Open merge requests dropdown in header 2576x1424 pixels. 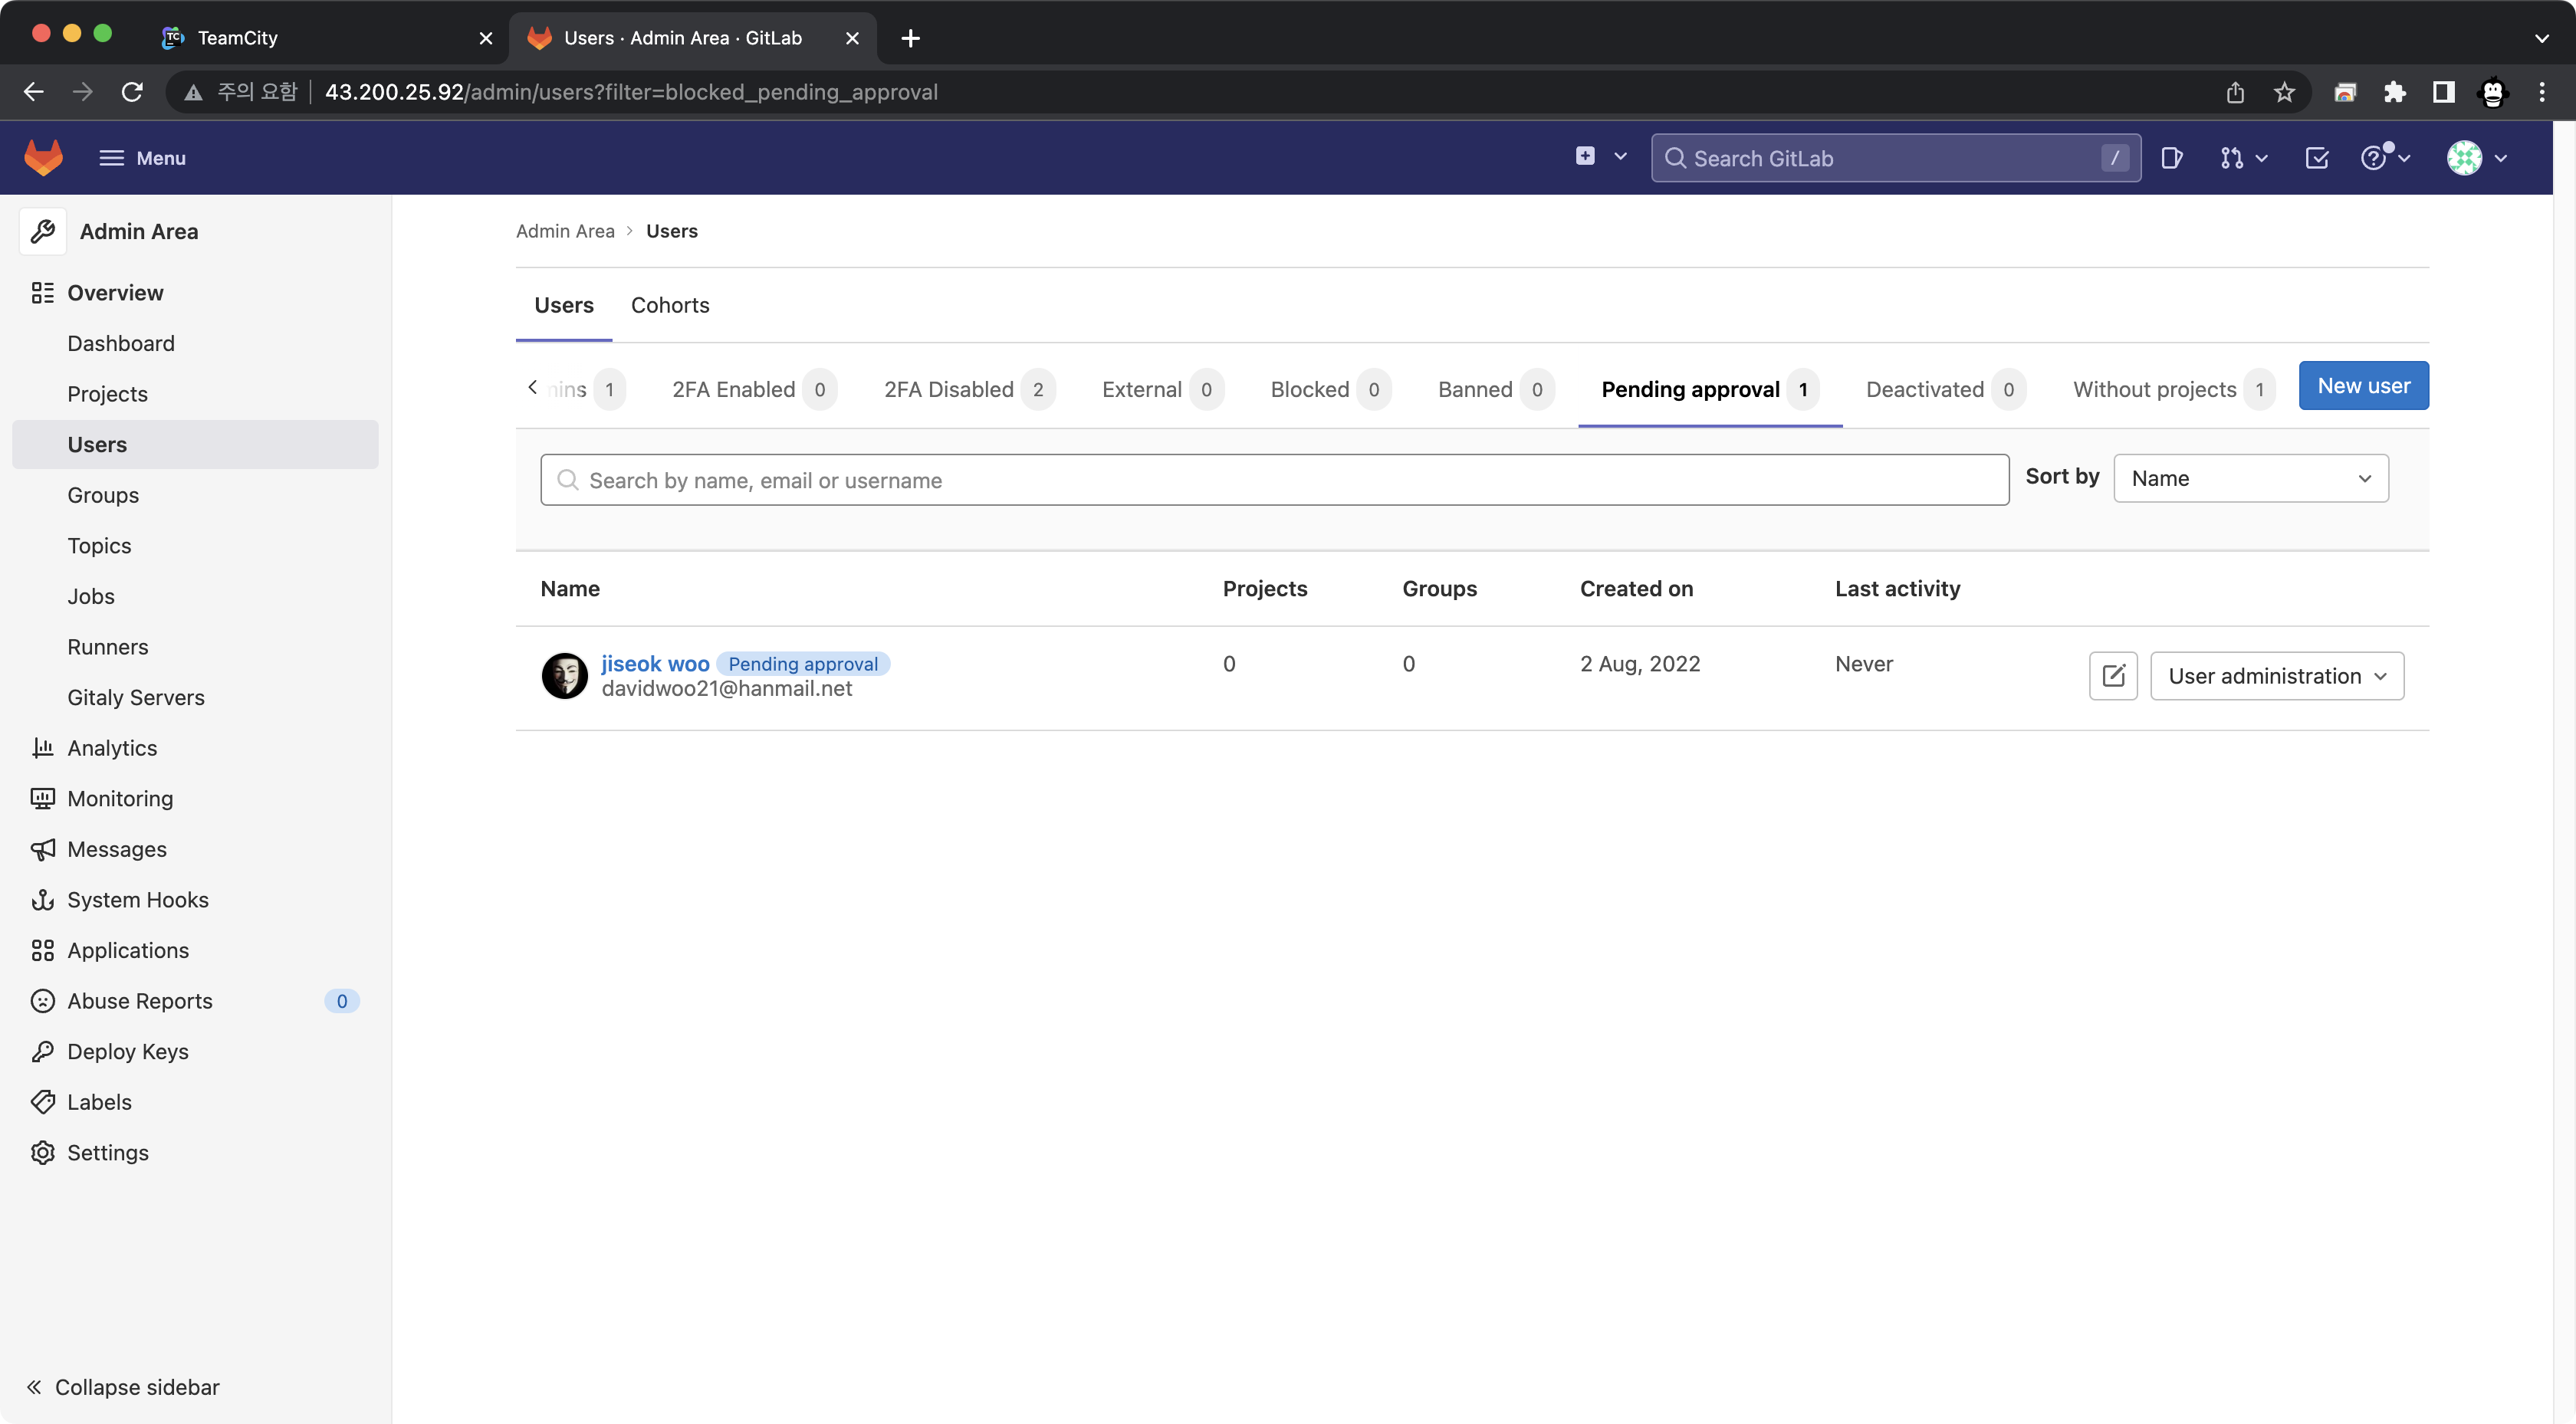(x=2243, y=158)
